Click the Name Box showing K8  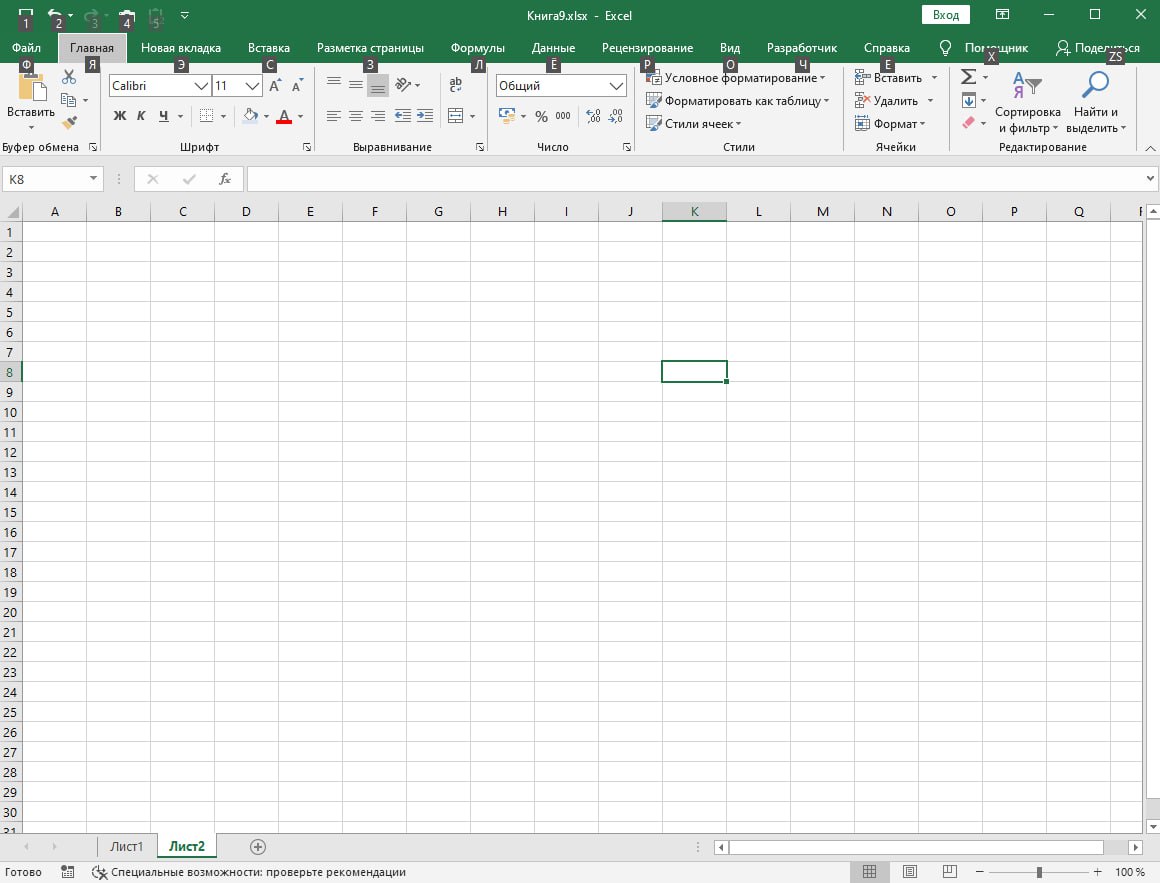[x=45, y=179]
